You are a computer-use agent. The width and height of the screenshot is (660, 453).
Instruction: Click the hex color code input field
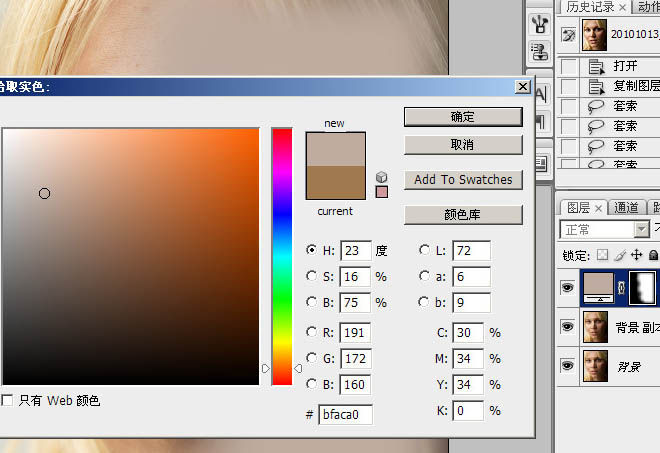tap(345, 413)
